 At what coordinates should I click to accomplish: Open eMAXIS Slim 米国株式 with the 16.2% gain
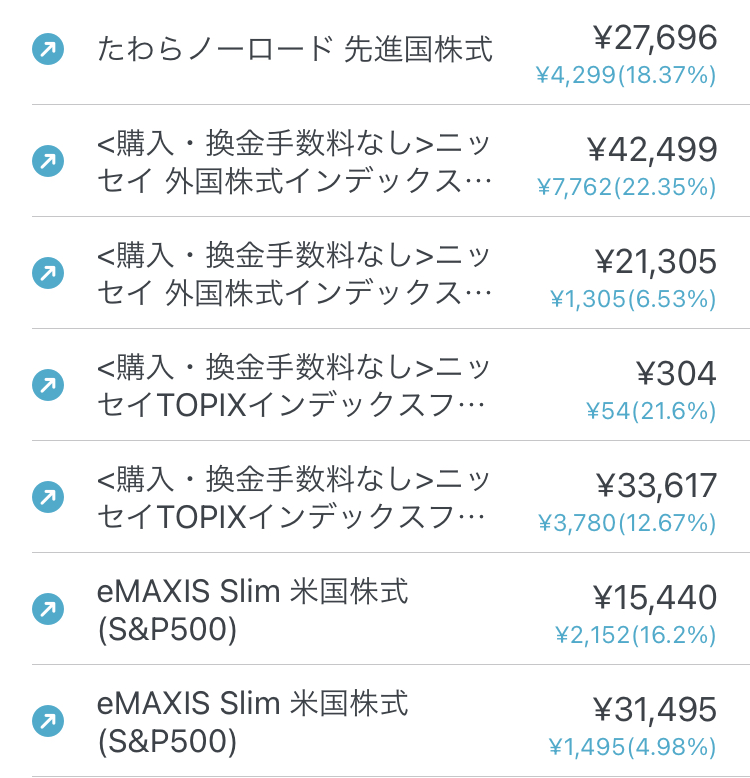[252, 610]
